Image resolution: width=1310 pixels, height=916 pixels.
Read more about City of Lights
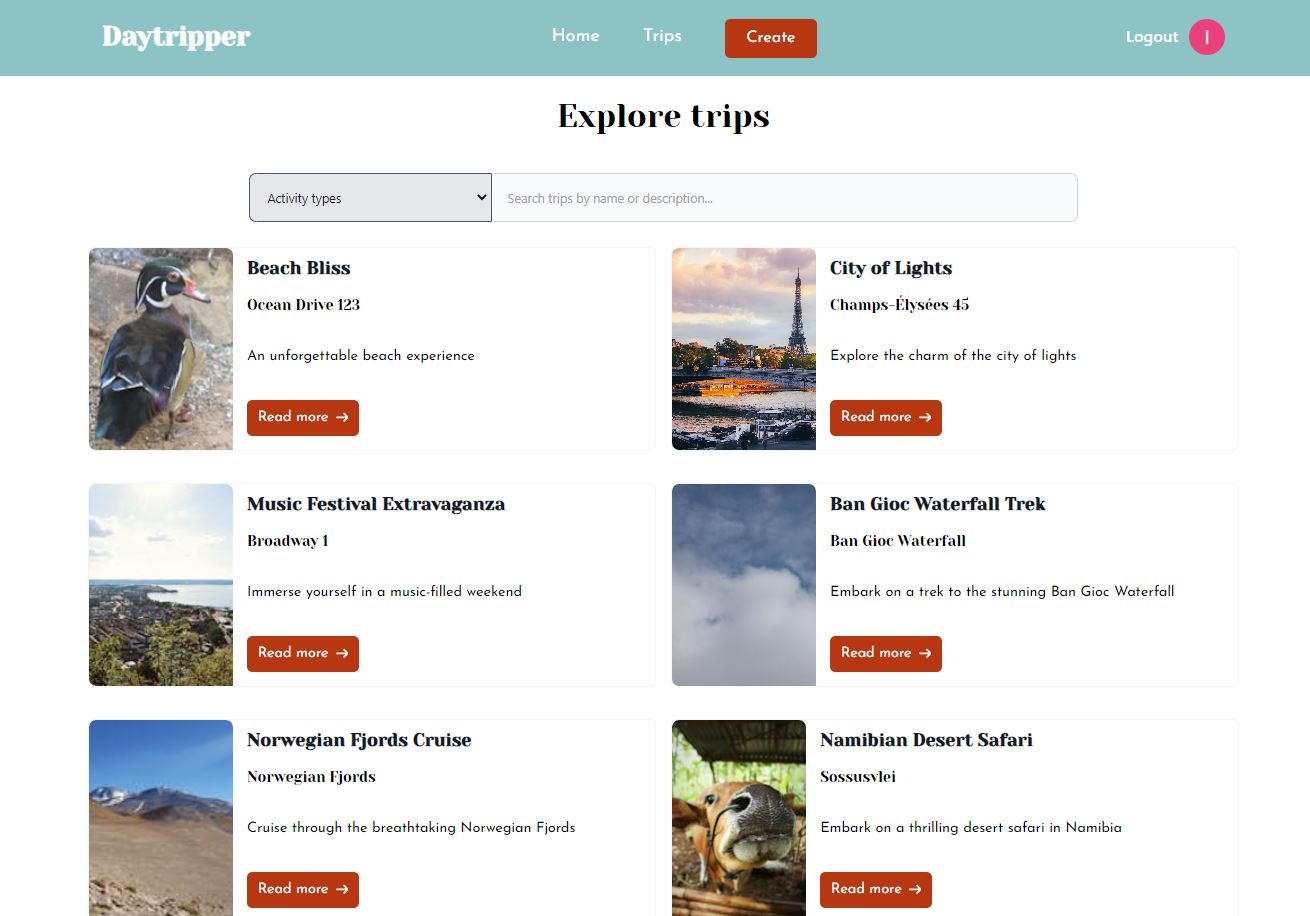tap(885, 417)
